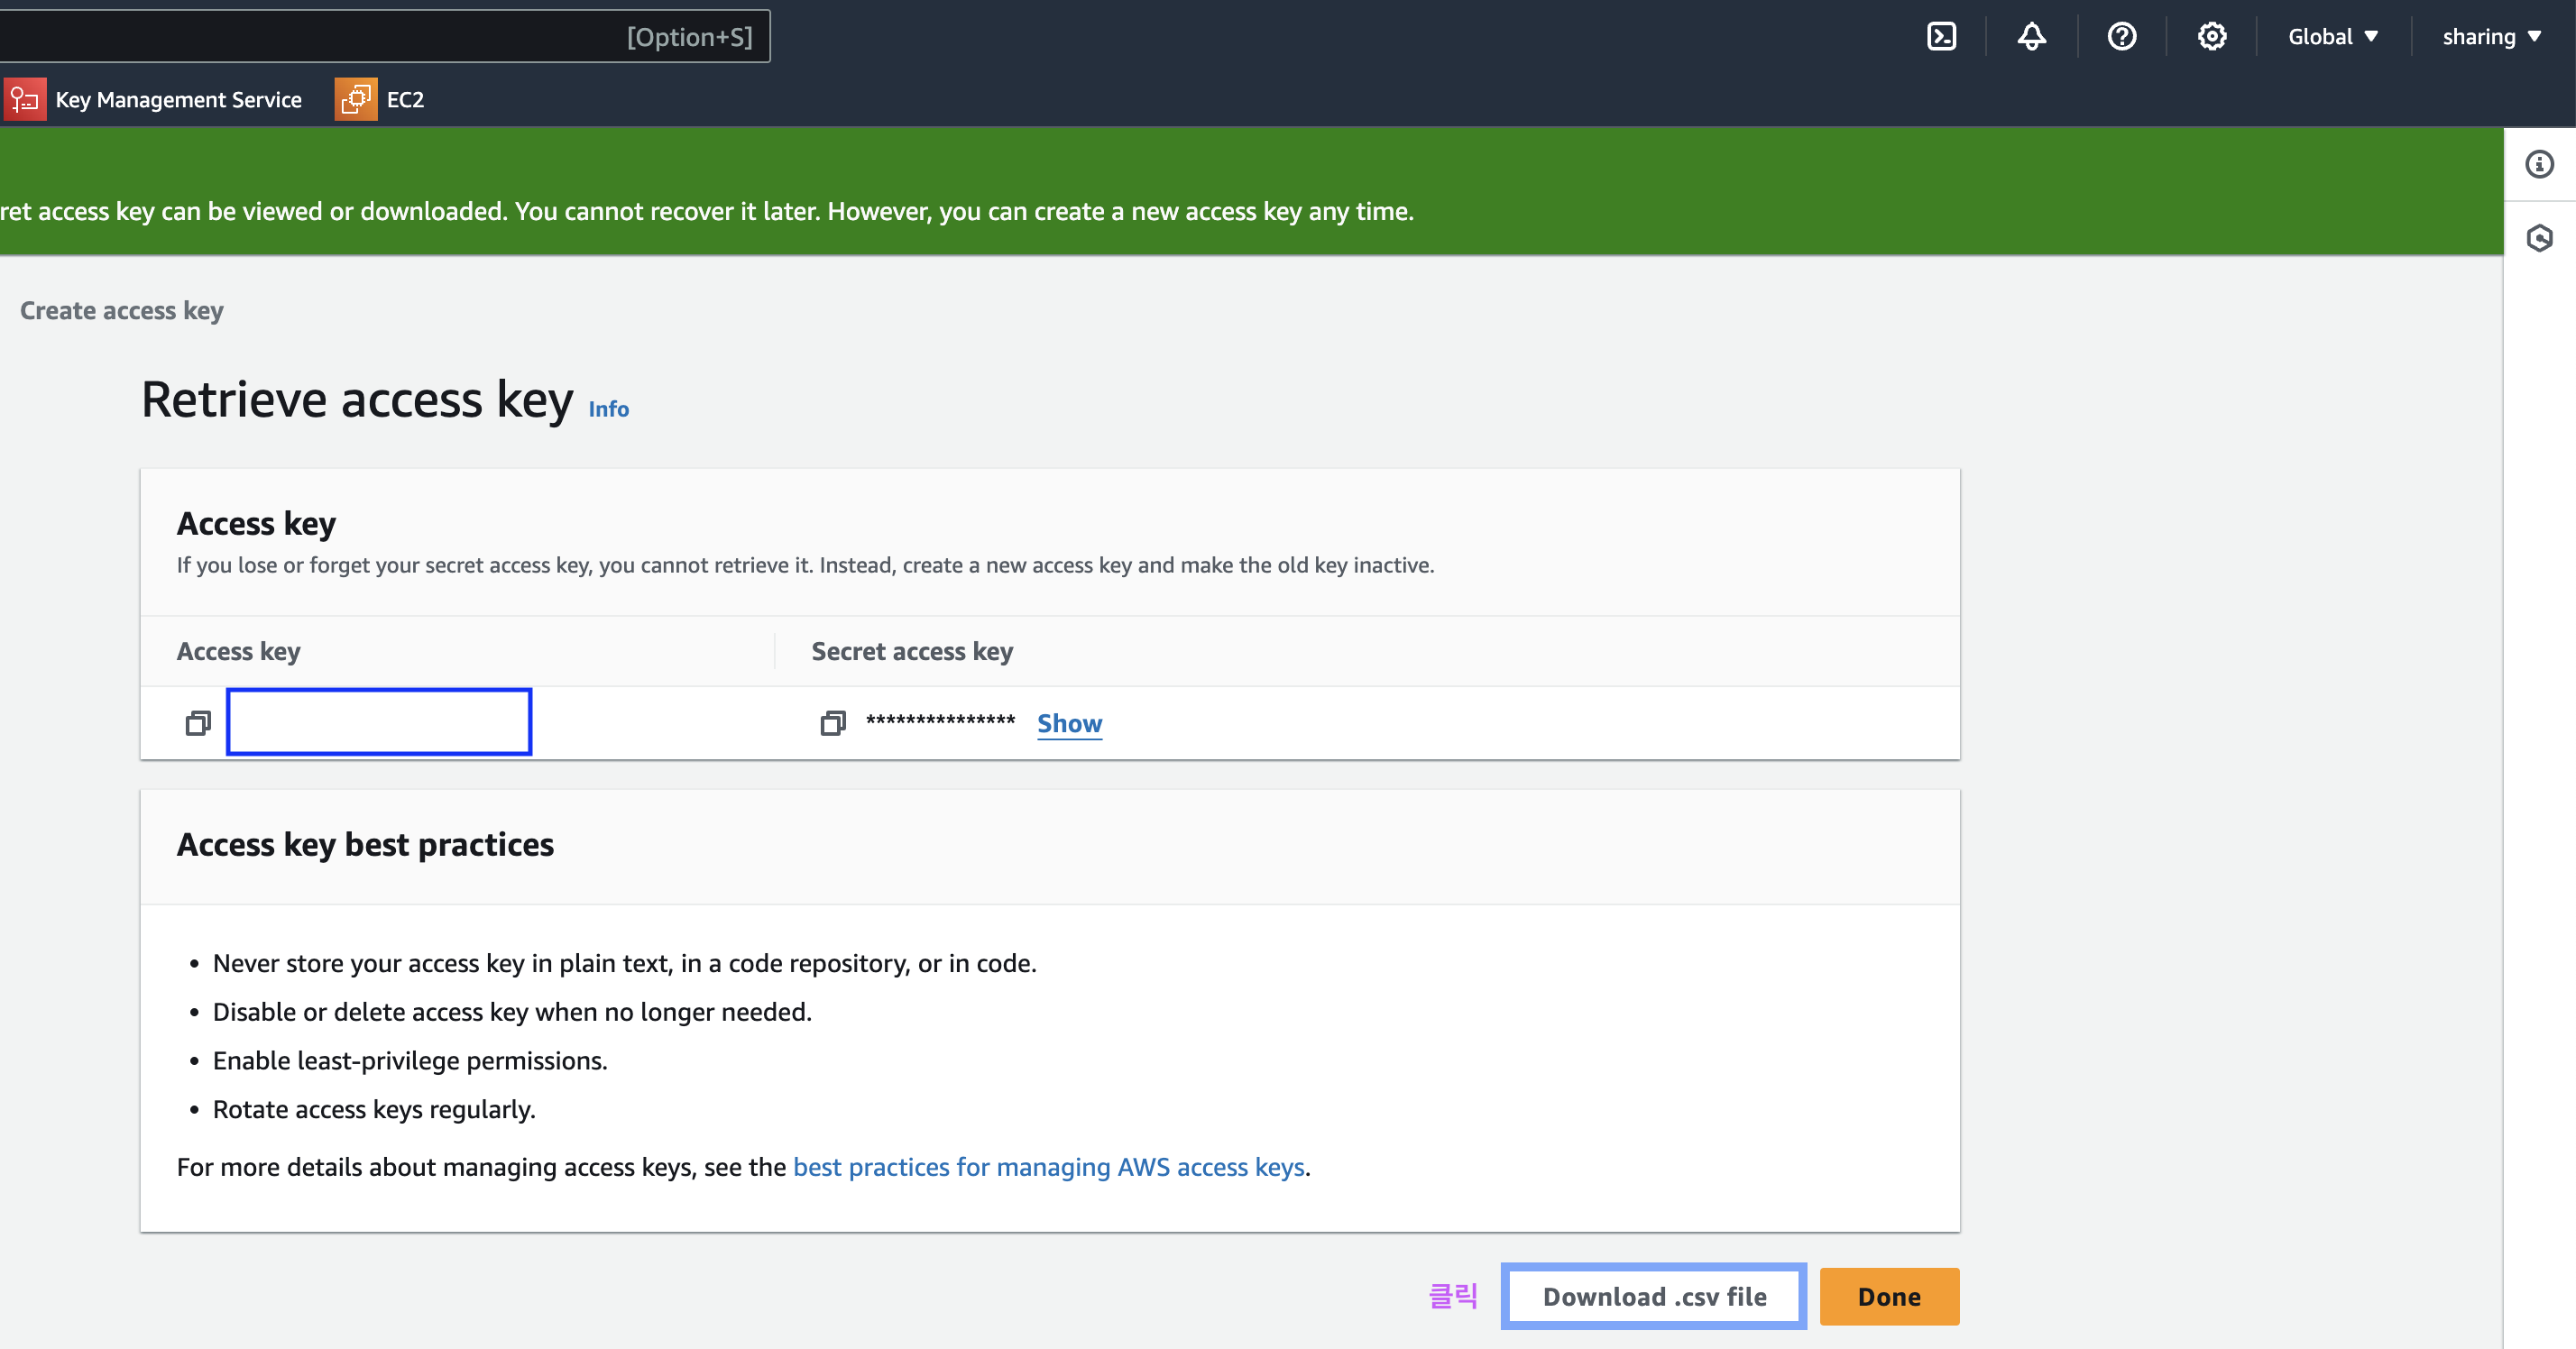This screenshot has height=1349, width=2576.
Task: Click the hexagon icon in right sidebar
Action: click(x=2539, y=238)
